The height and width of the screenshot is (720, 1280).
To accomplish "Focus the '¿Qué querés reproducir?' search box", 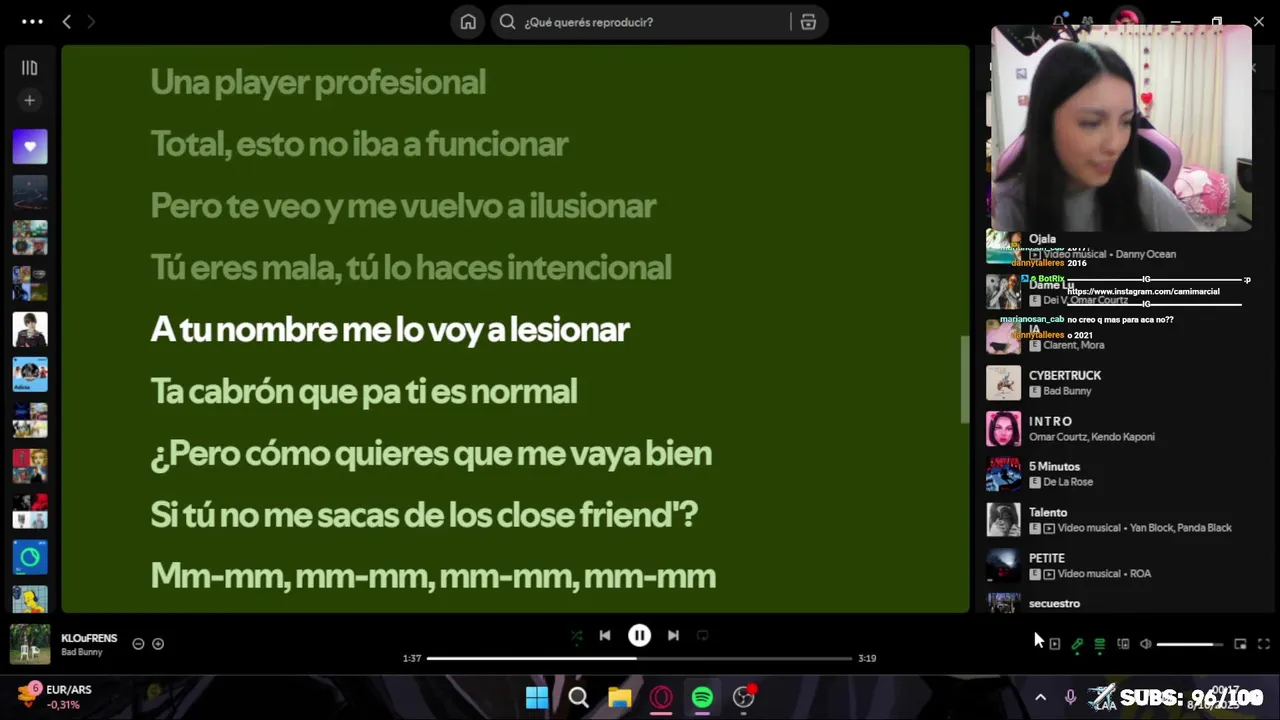I will (640, 22).
